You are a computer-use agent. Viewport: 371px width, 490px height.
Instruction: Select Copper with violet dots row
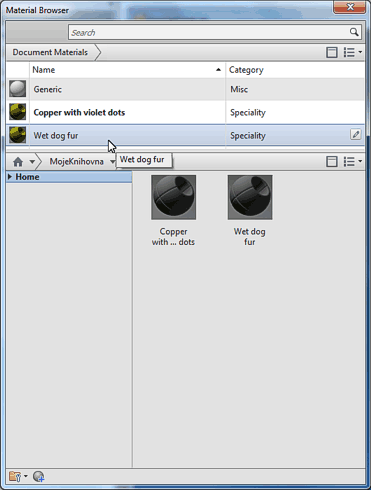coord(185,112)
